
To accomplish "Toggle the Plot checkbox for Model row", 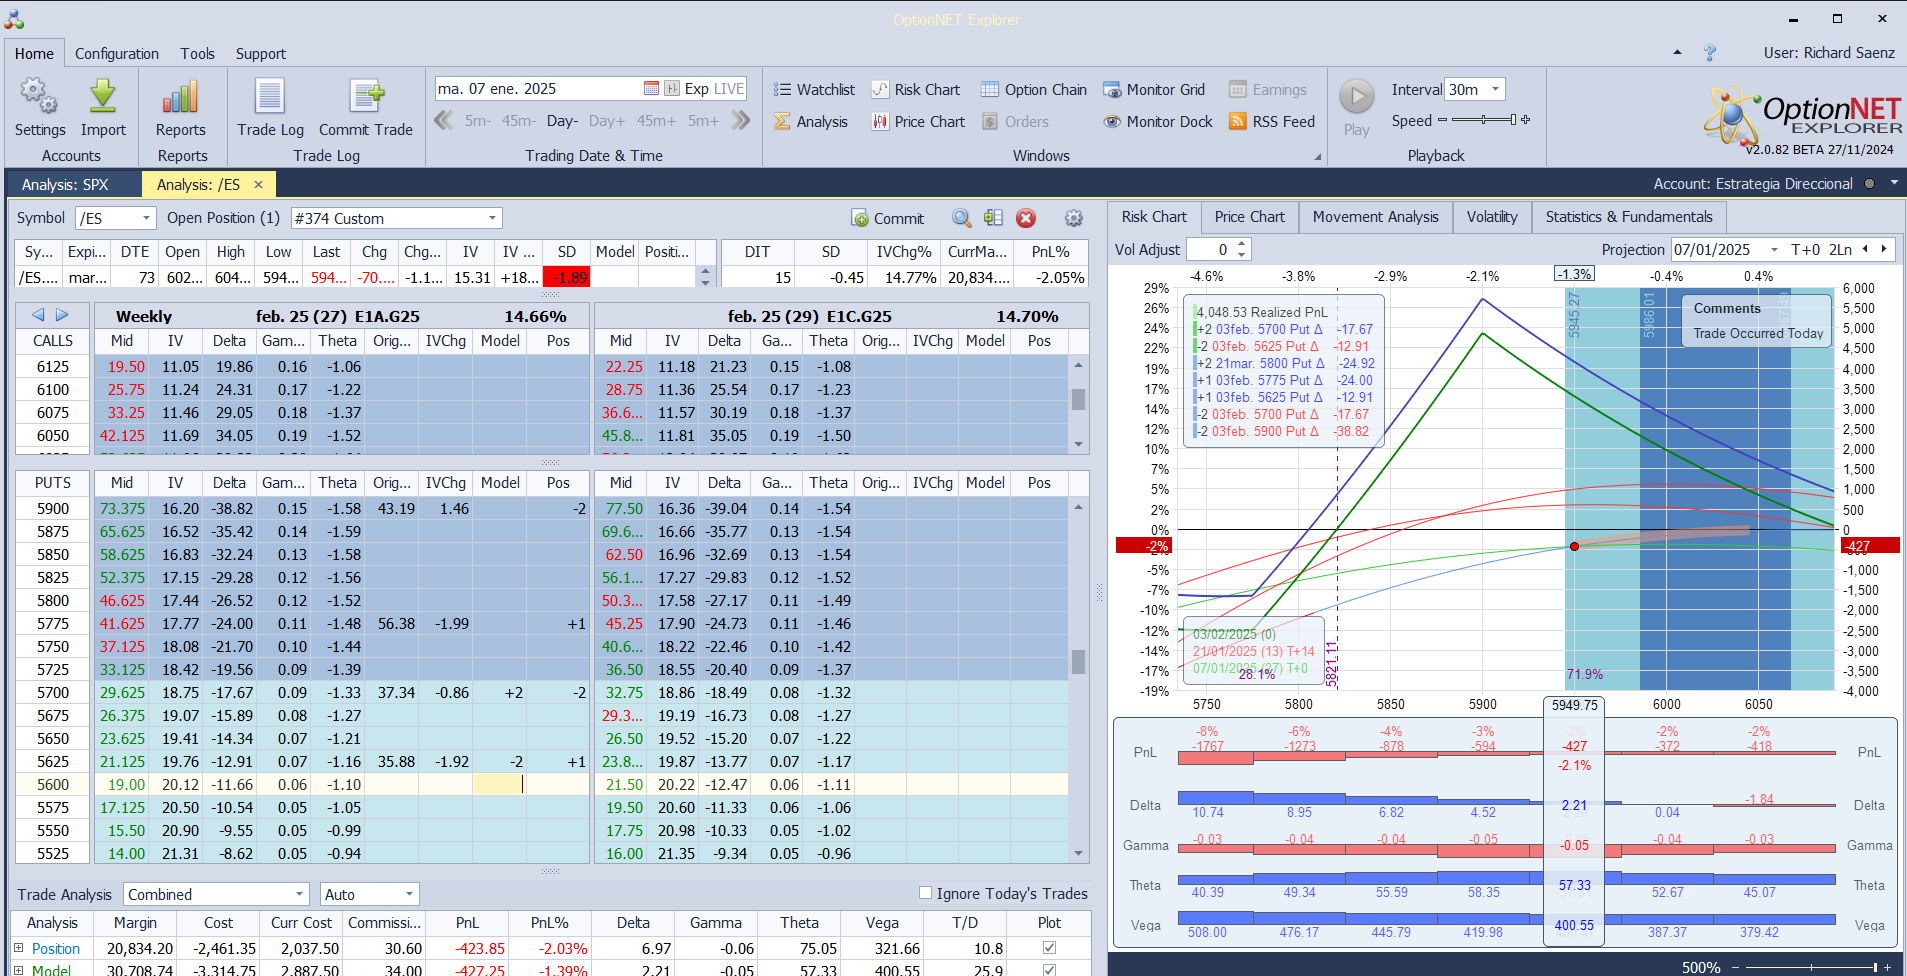I will 1049,970.
